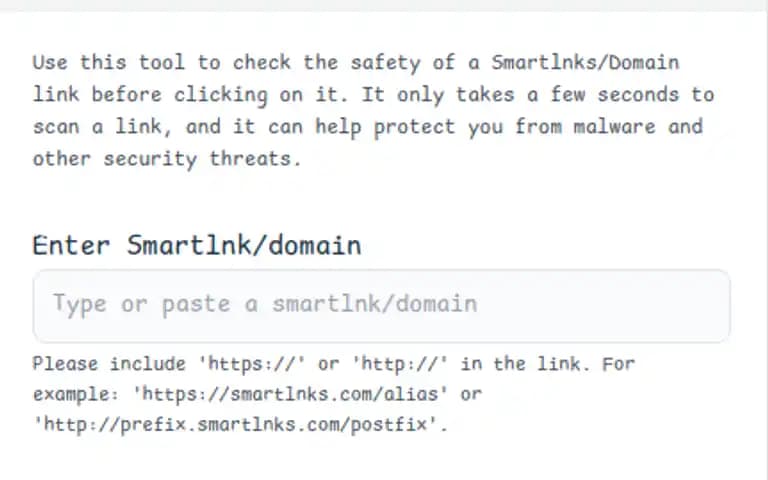Click the gray header strip at the top

click(x=384, y=5)
